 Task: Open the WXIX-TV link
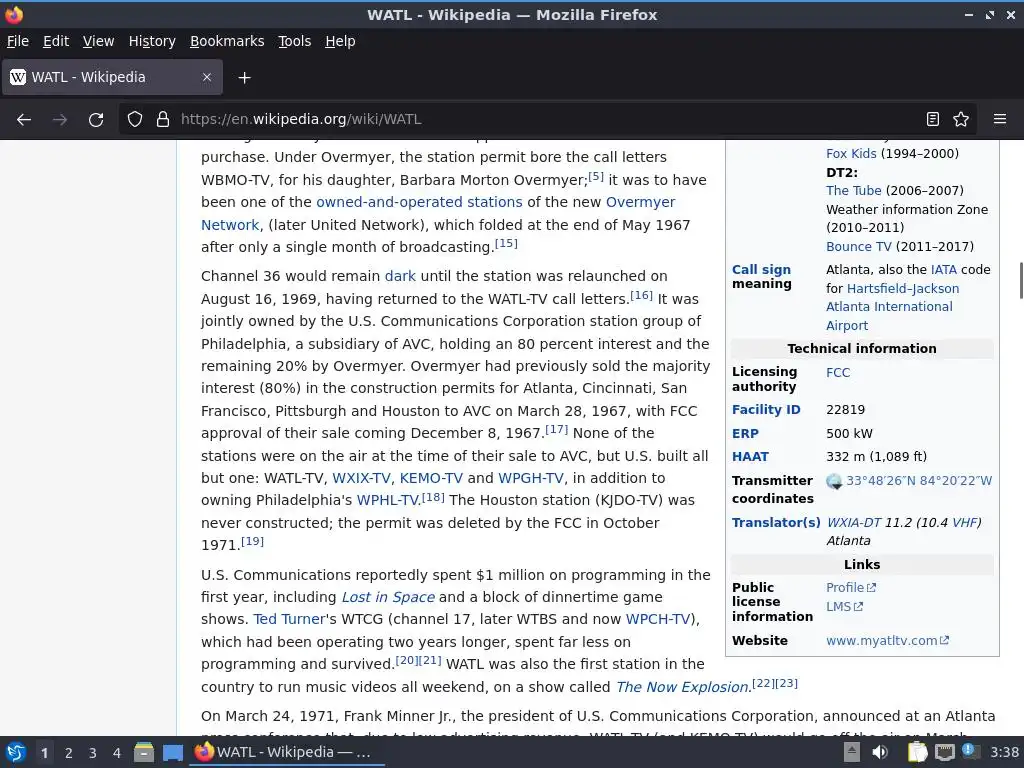tap(362, 478)
